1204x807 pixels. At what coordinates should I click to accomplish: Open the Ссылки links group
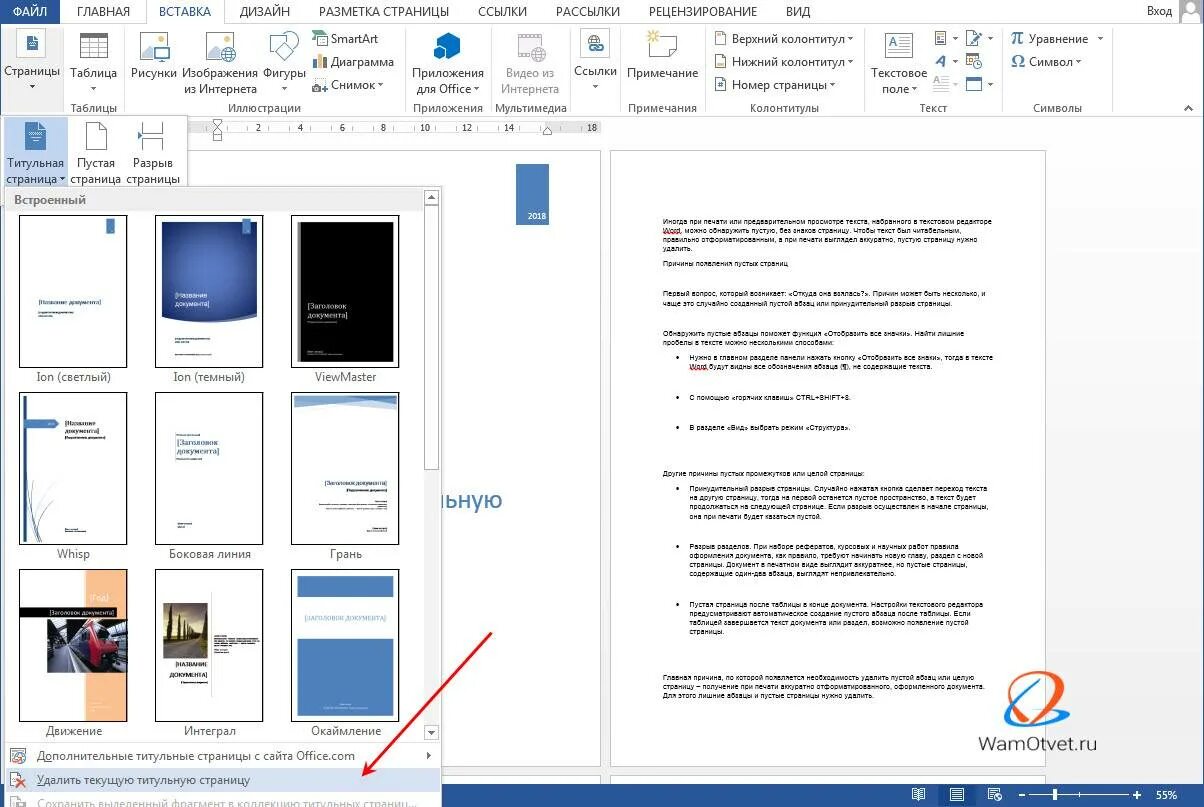tap(595, 60)
